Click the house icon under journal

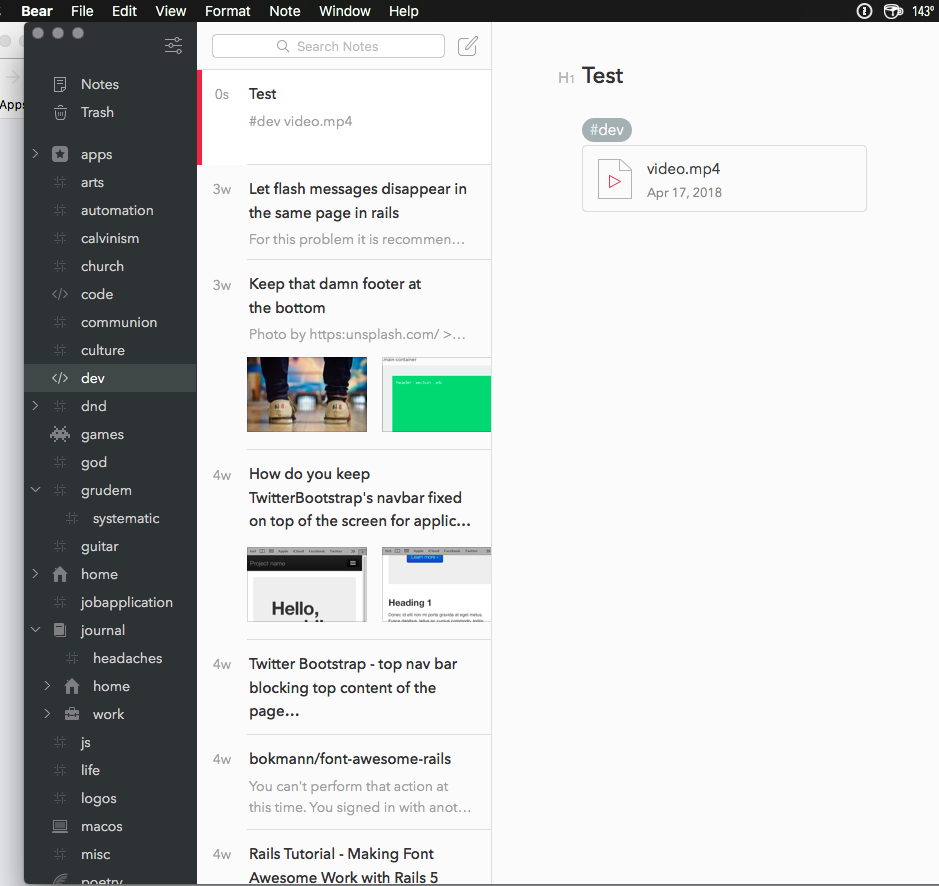point(72,687)
